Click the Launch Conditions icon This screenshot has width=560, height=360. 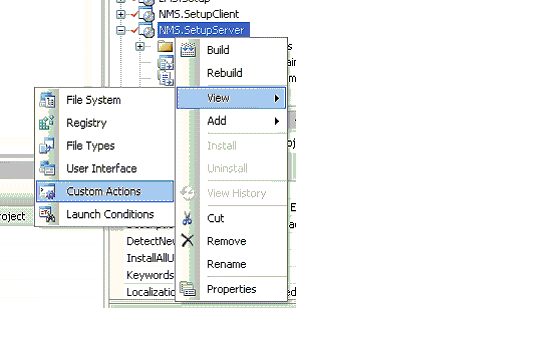pos(47,214)
